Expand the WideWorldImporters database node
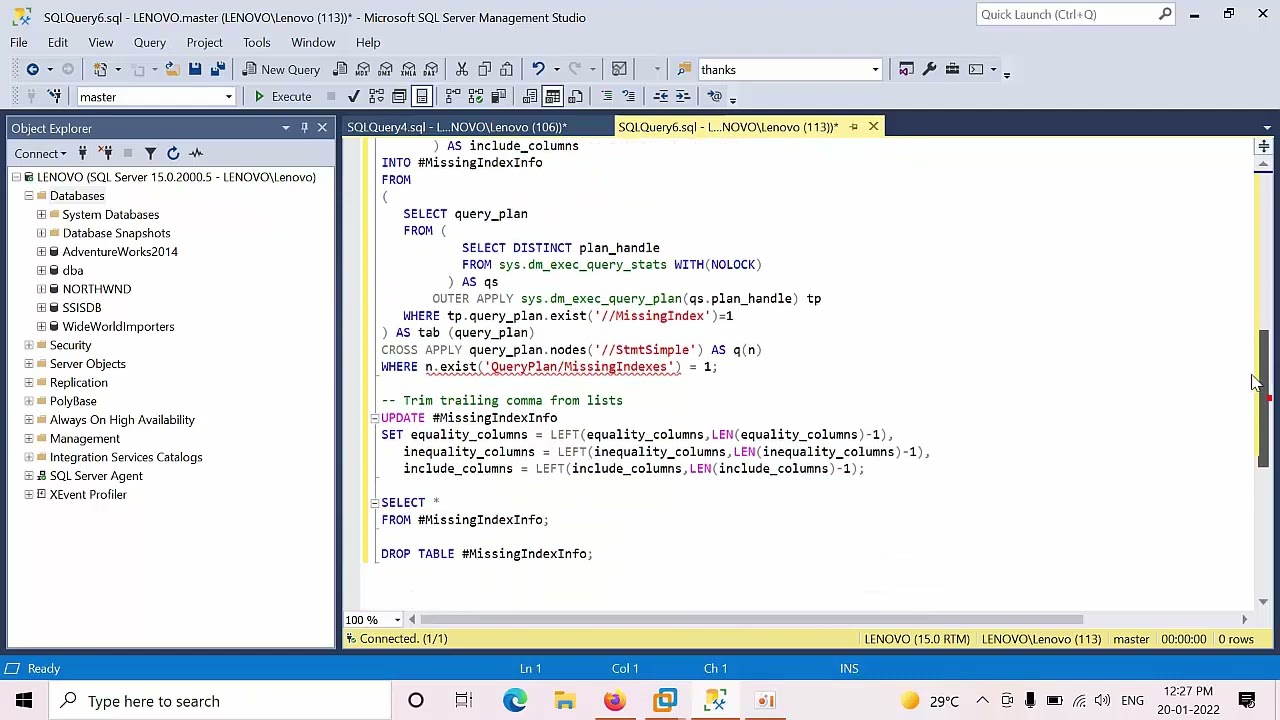 coord(42,327)
